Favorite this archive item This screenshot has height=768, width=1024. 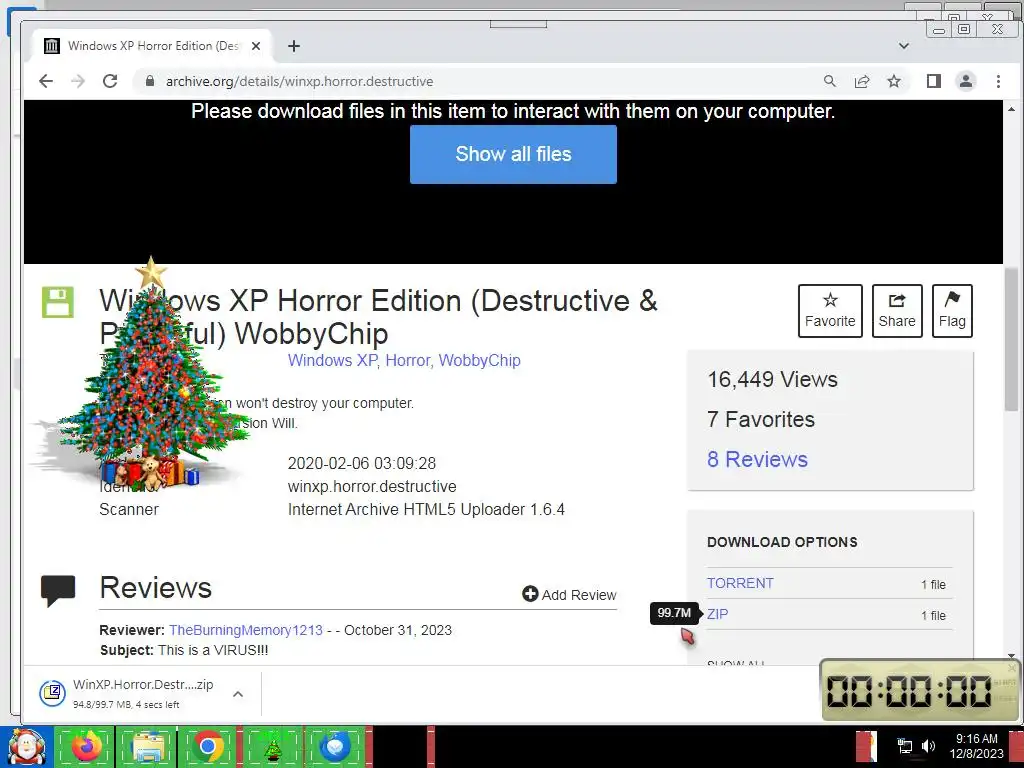pyautogui.click(x=830, y=311)
